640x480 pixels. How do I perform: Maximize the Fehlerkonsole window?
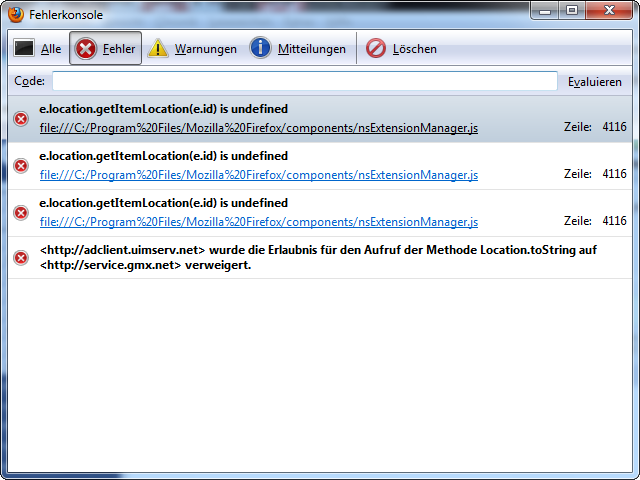pos(572,10)
